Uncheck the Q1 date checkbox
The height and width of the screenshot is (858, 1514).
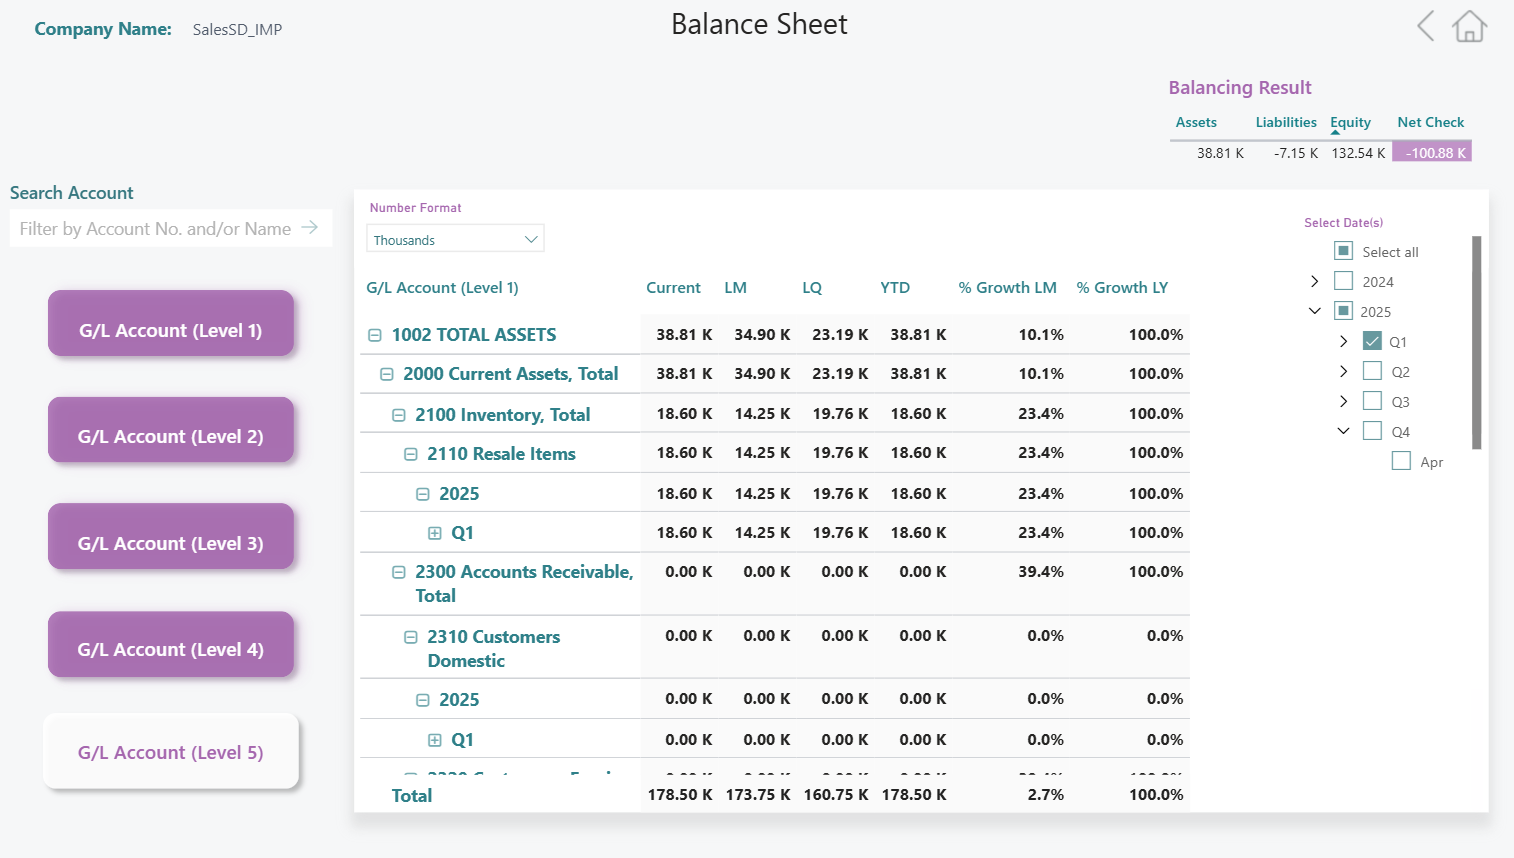(x=1372, y=341)
